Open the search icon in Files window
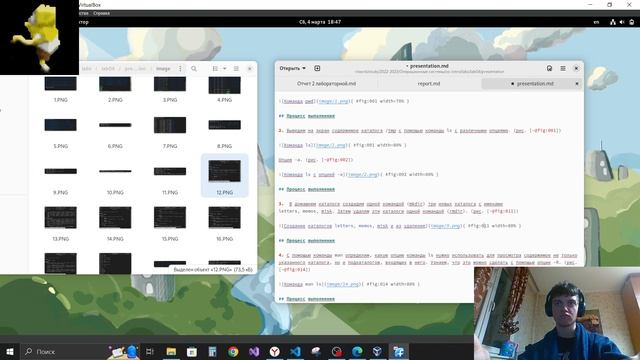 pos(194,69)
